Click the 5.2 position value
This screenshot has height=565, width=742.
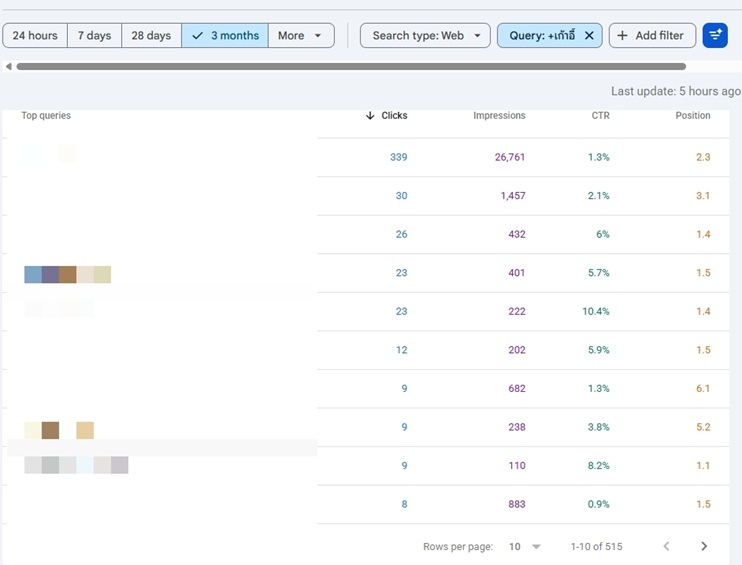click(703, 427)
